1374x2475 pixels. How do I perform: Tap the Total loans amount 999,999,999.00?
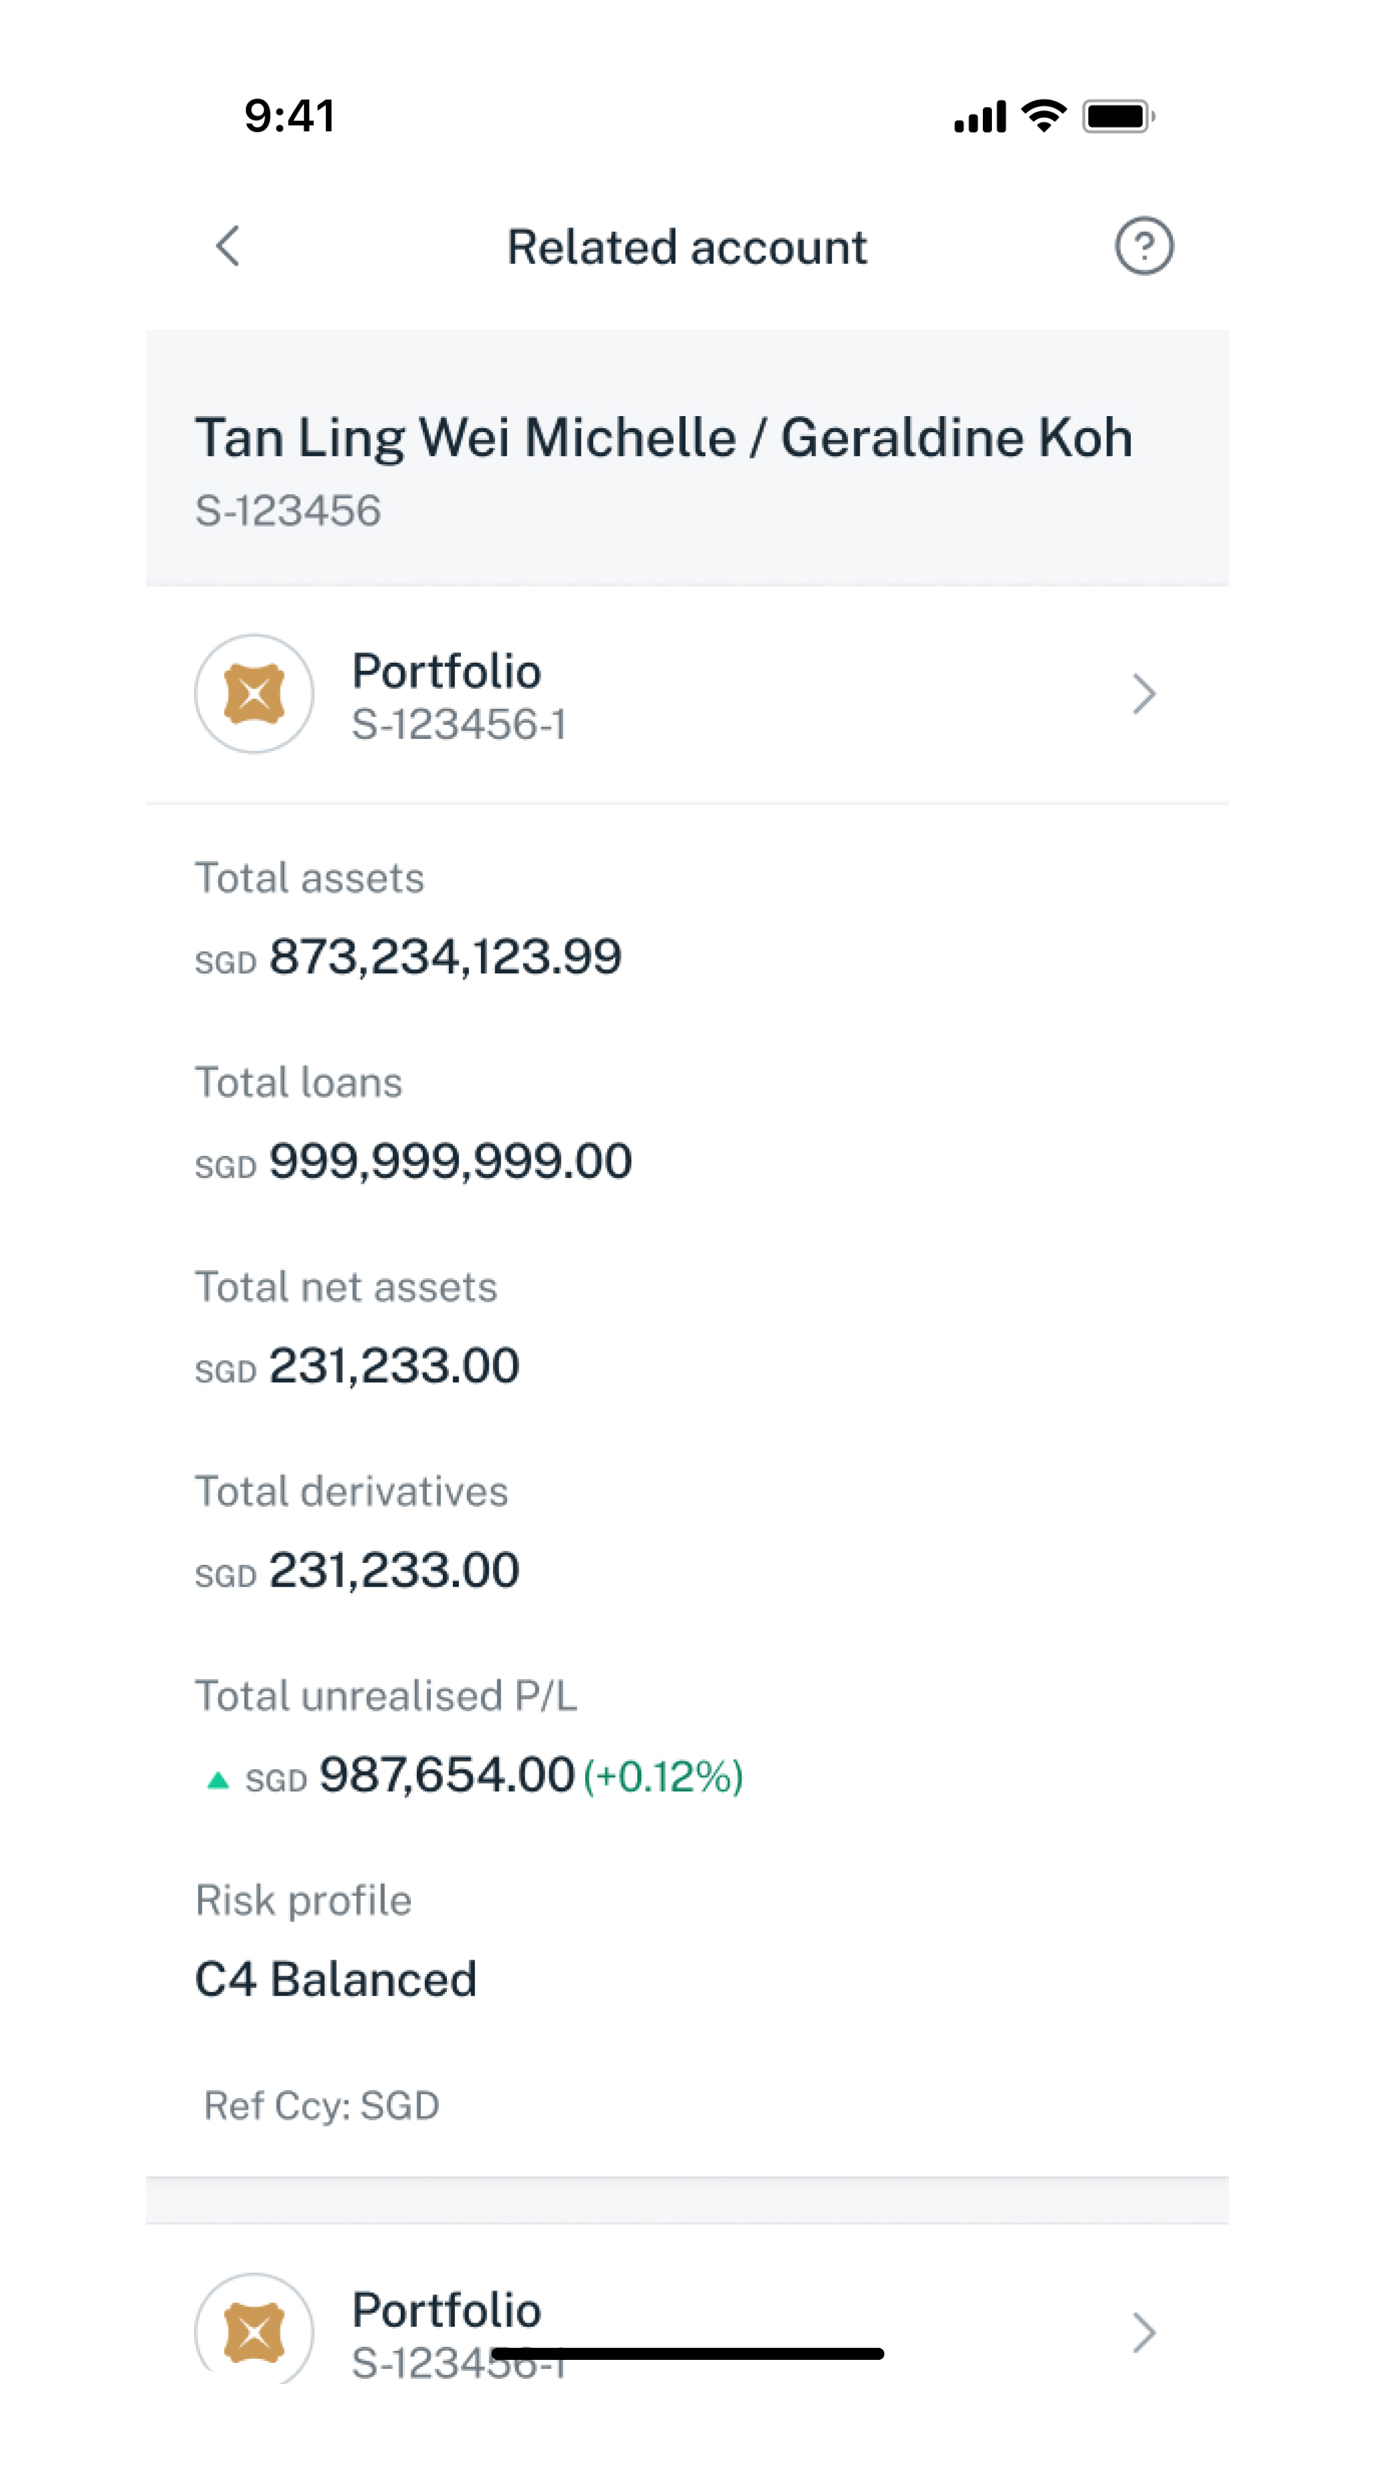pyautogui.click(x=450, y=1161)
